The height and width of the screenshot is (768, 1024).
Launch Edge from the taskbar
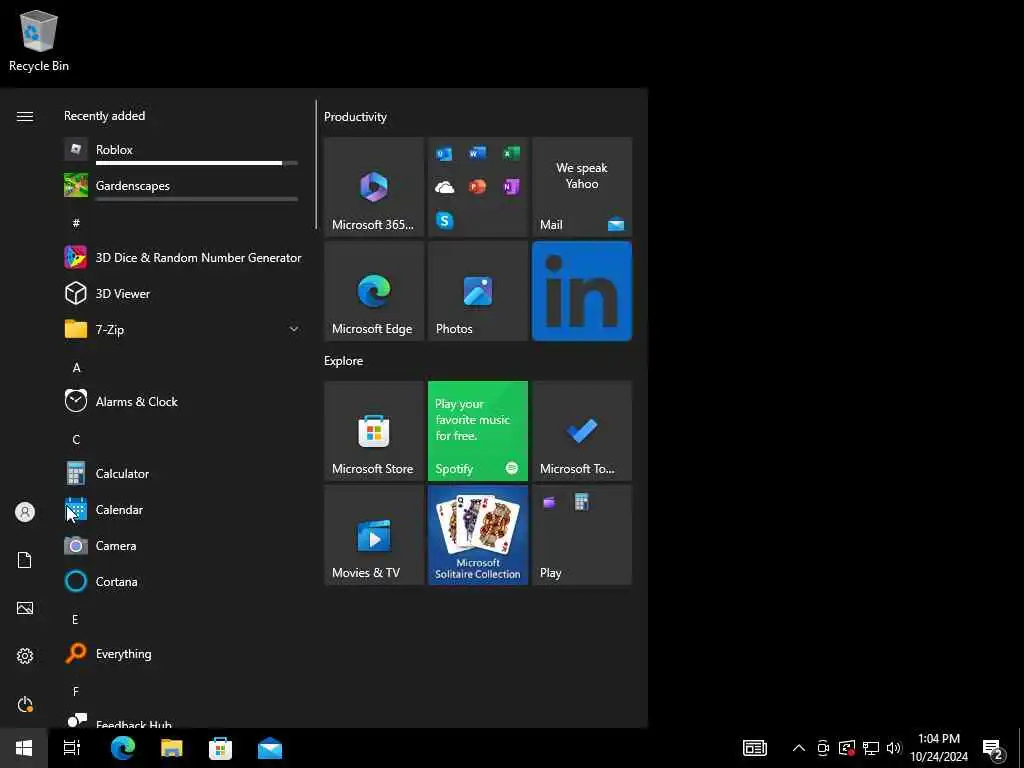pos(122,748)
